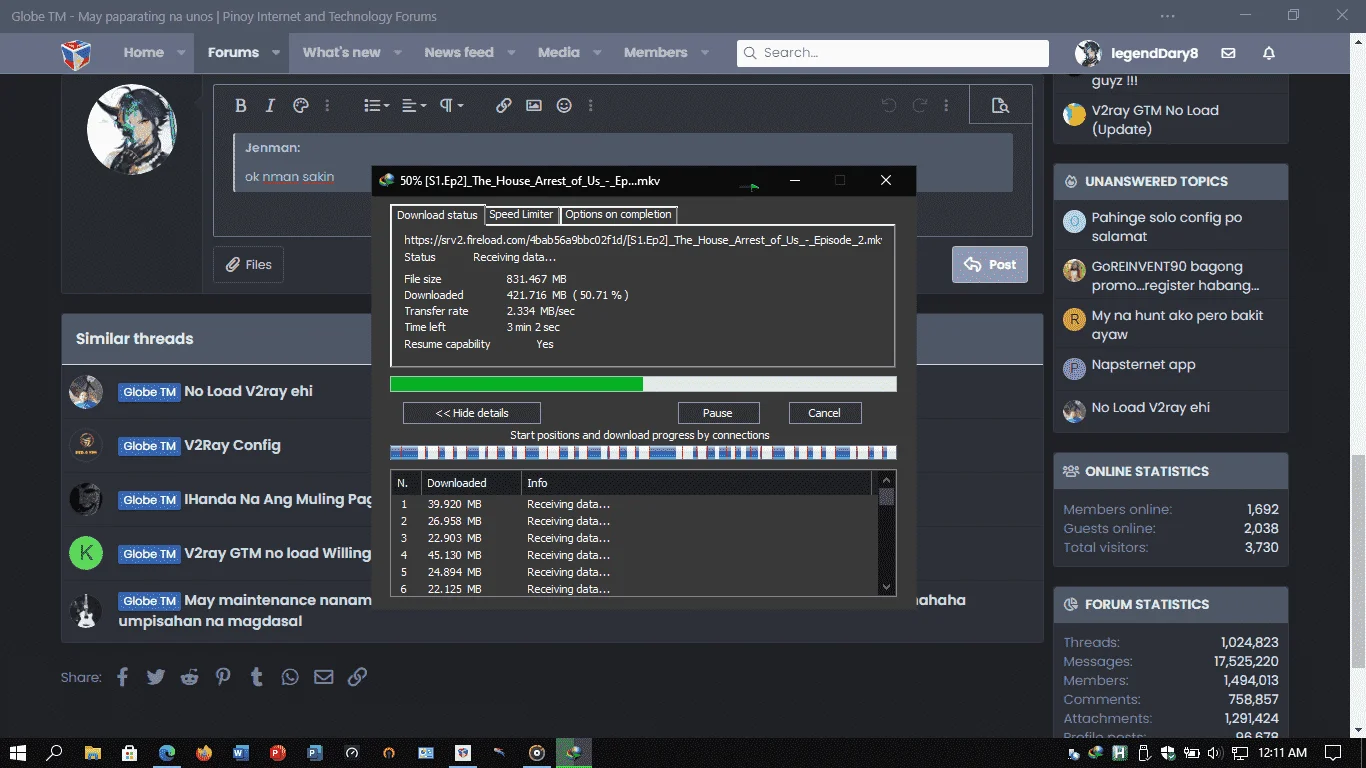This screenshot has height=768, width=1366.
Task: Share thread on Reddit
Action: (x=189, y=677)
